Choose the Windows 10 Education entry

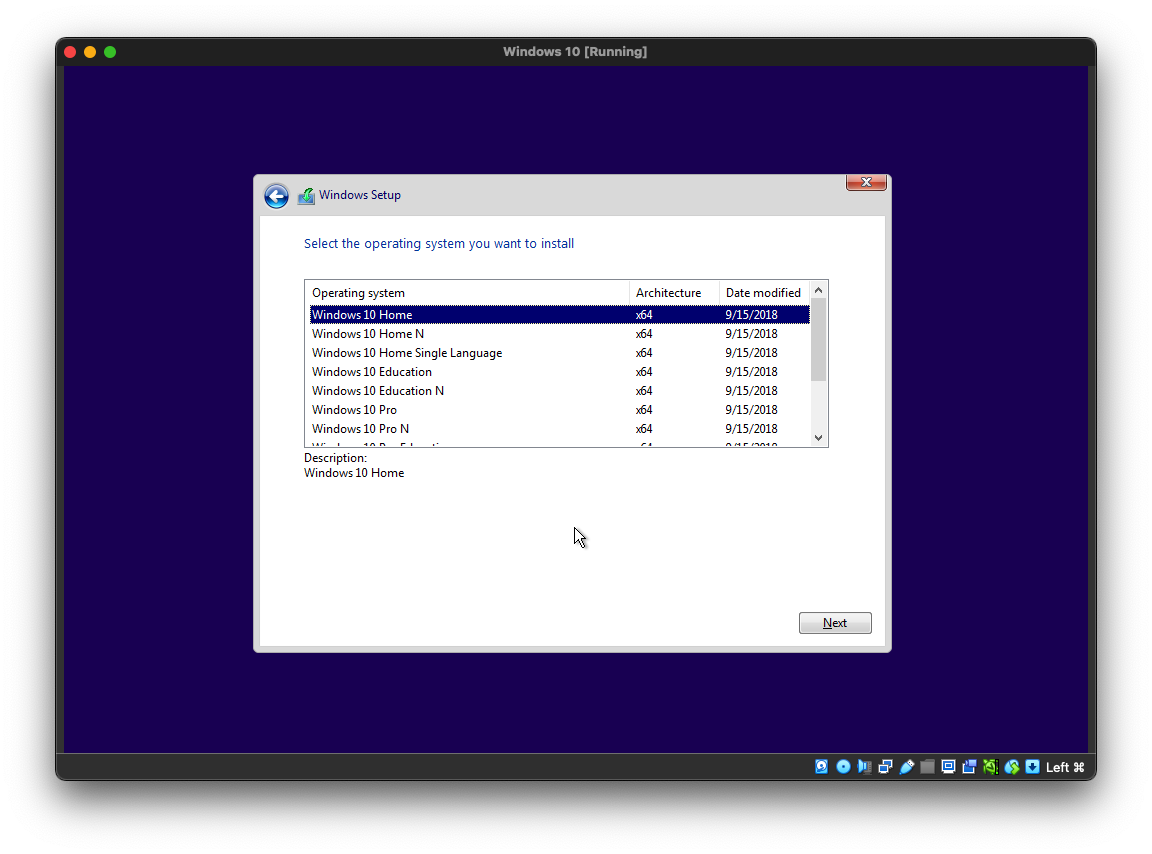pyautogui.click(x=372, y=372)
